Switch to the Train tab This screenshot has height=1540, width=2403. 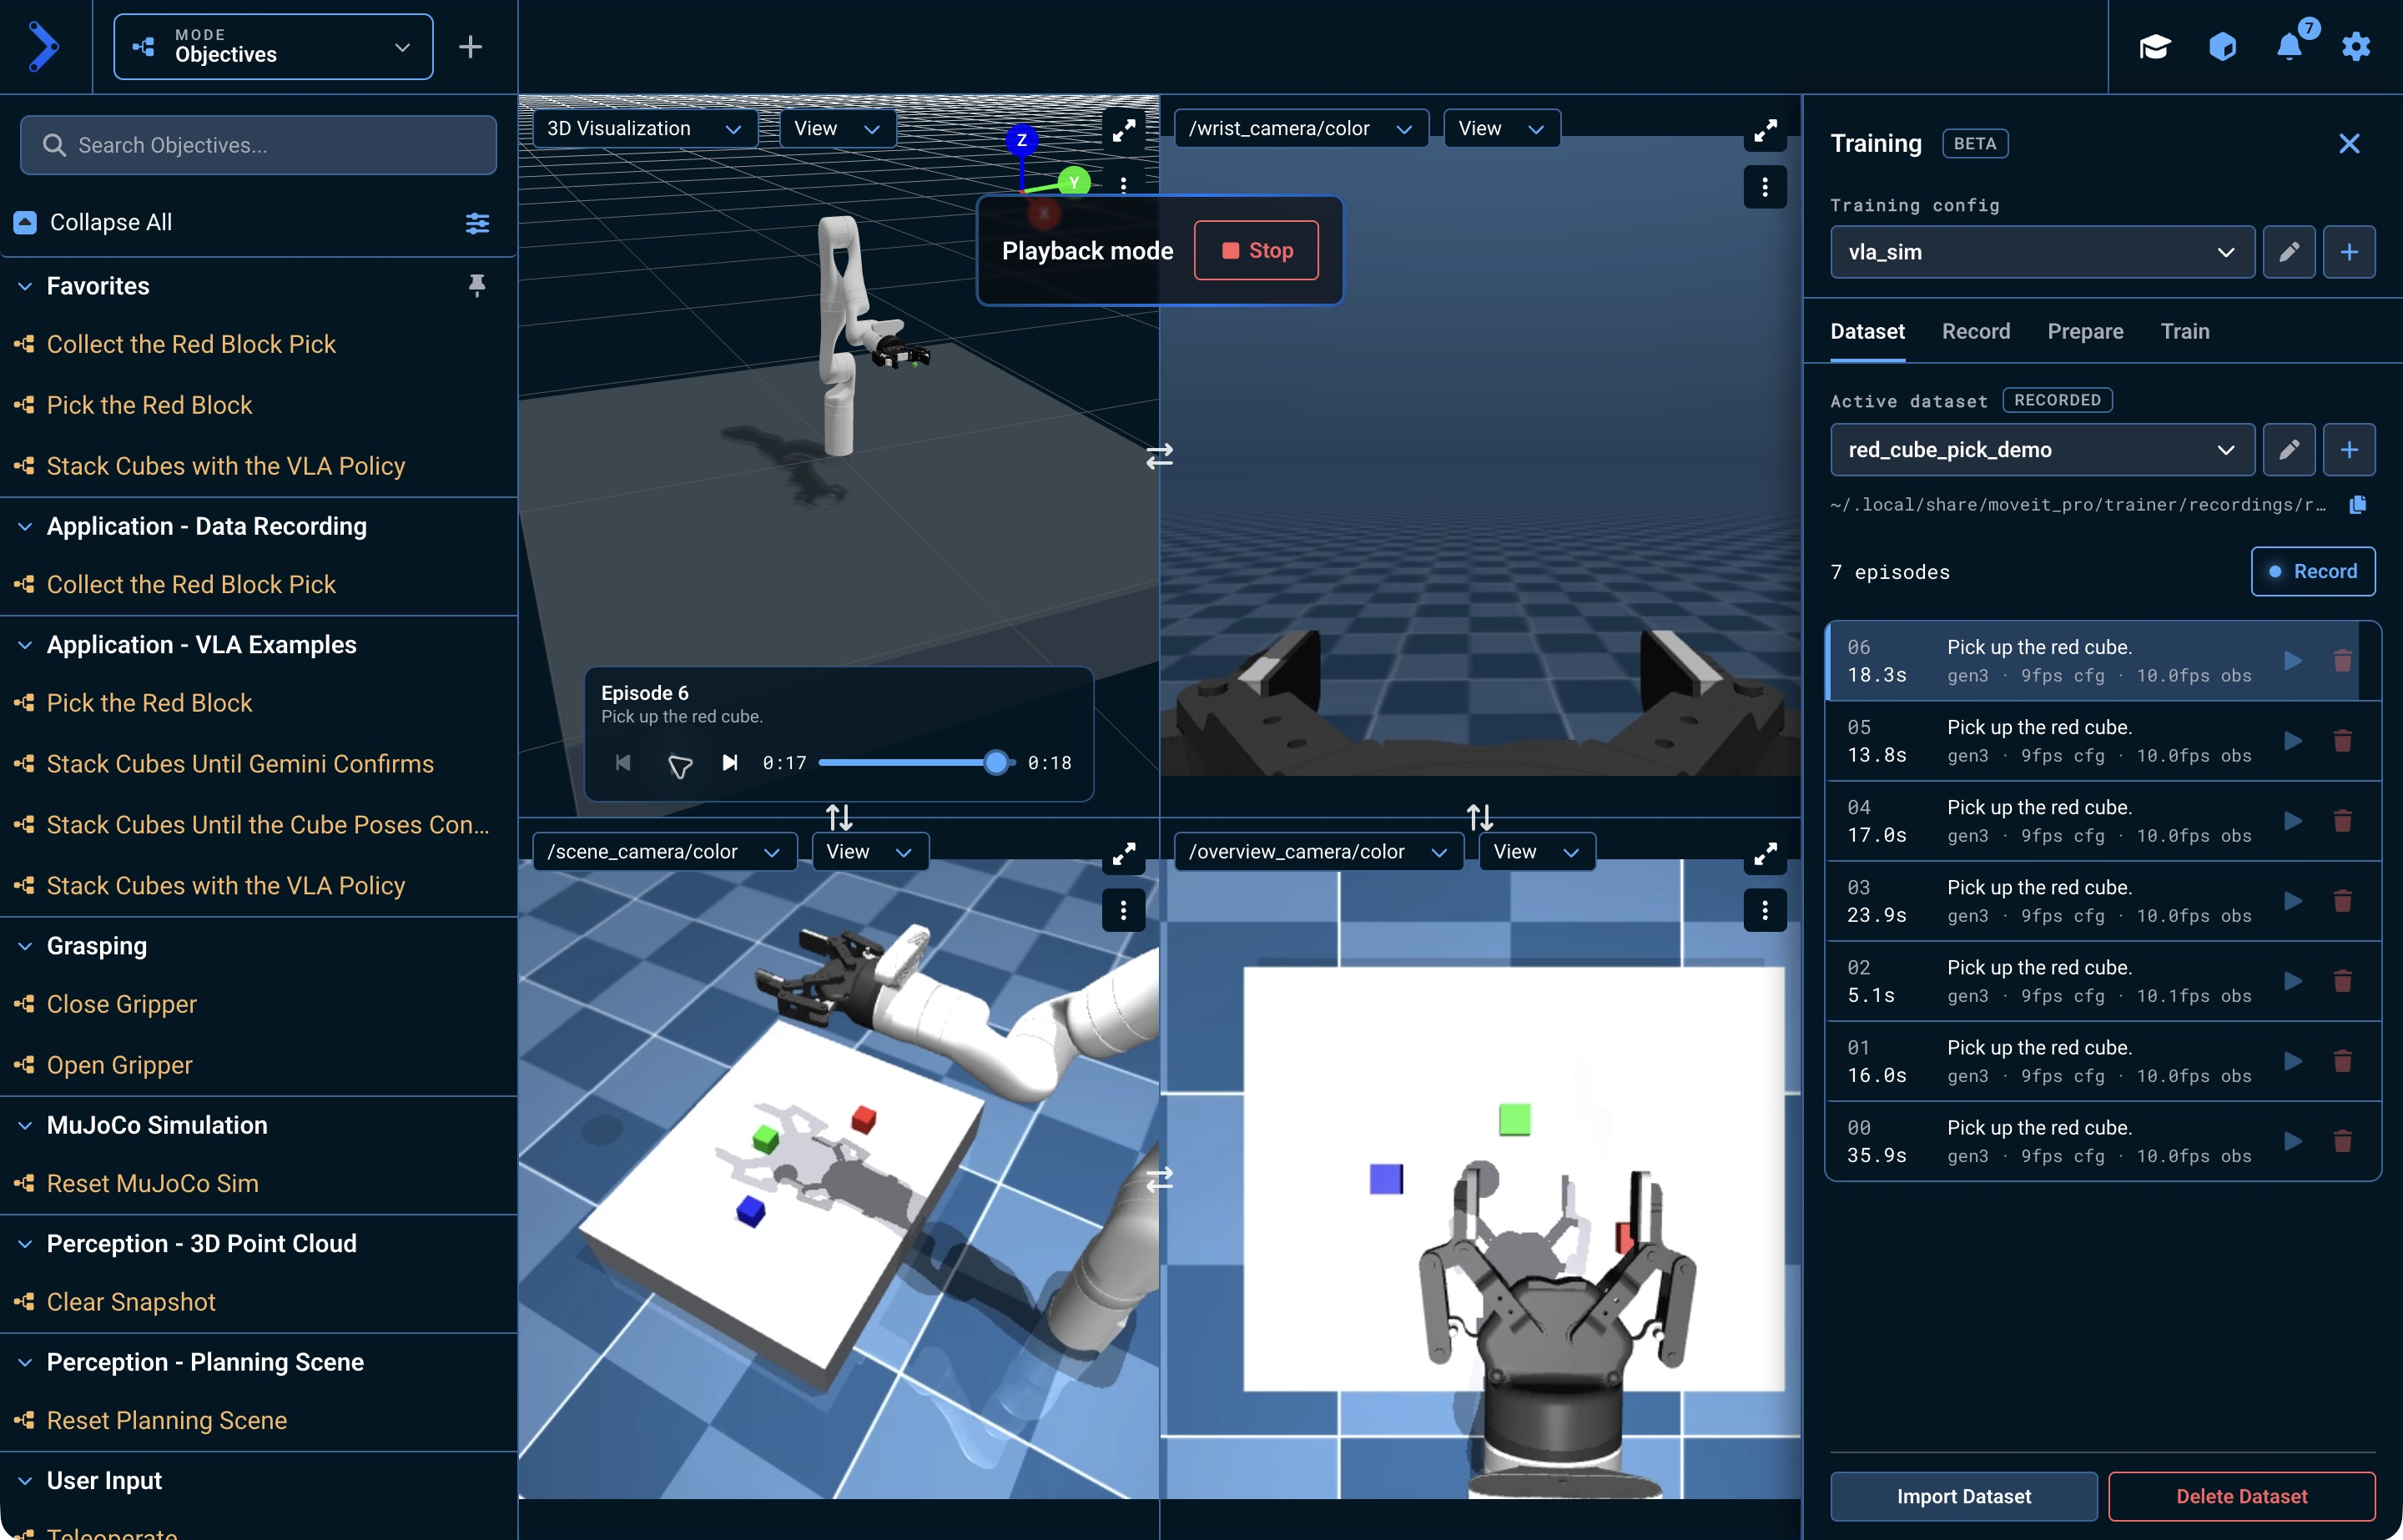point(2184,332)
